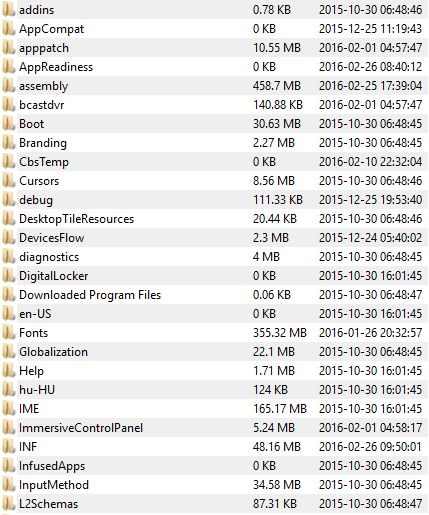Click the bcastdvr folder icon

pyautogui.click(x=8, y=105)
